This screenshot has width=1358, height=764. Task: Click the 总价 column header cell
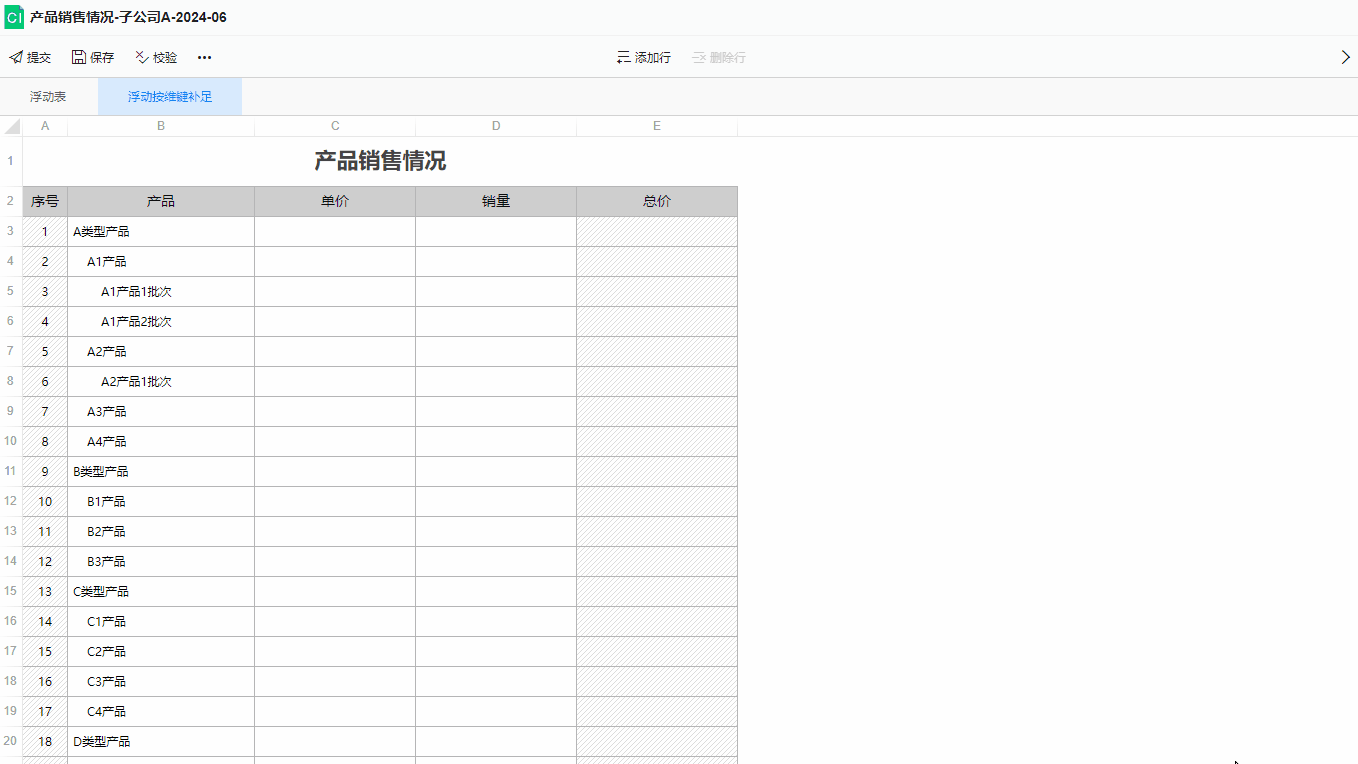[x=657, y=201]
